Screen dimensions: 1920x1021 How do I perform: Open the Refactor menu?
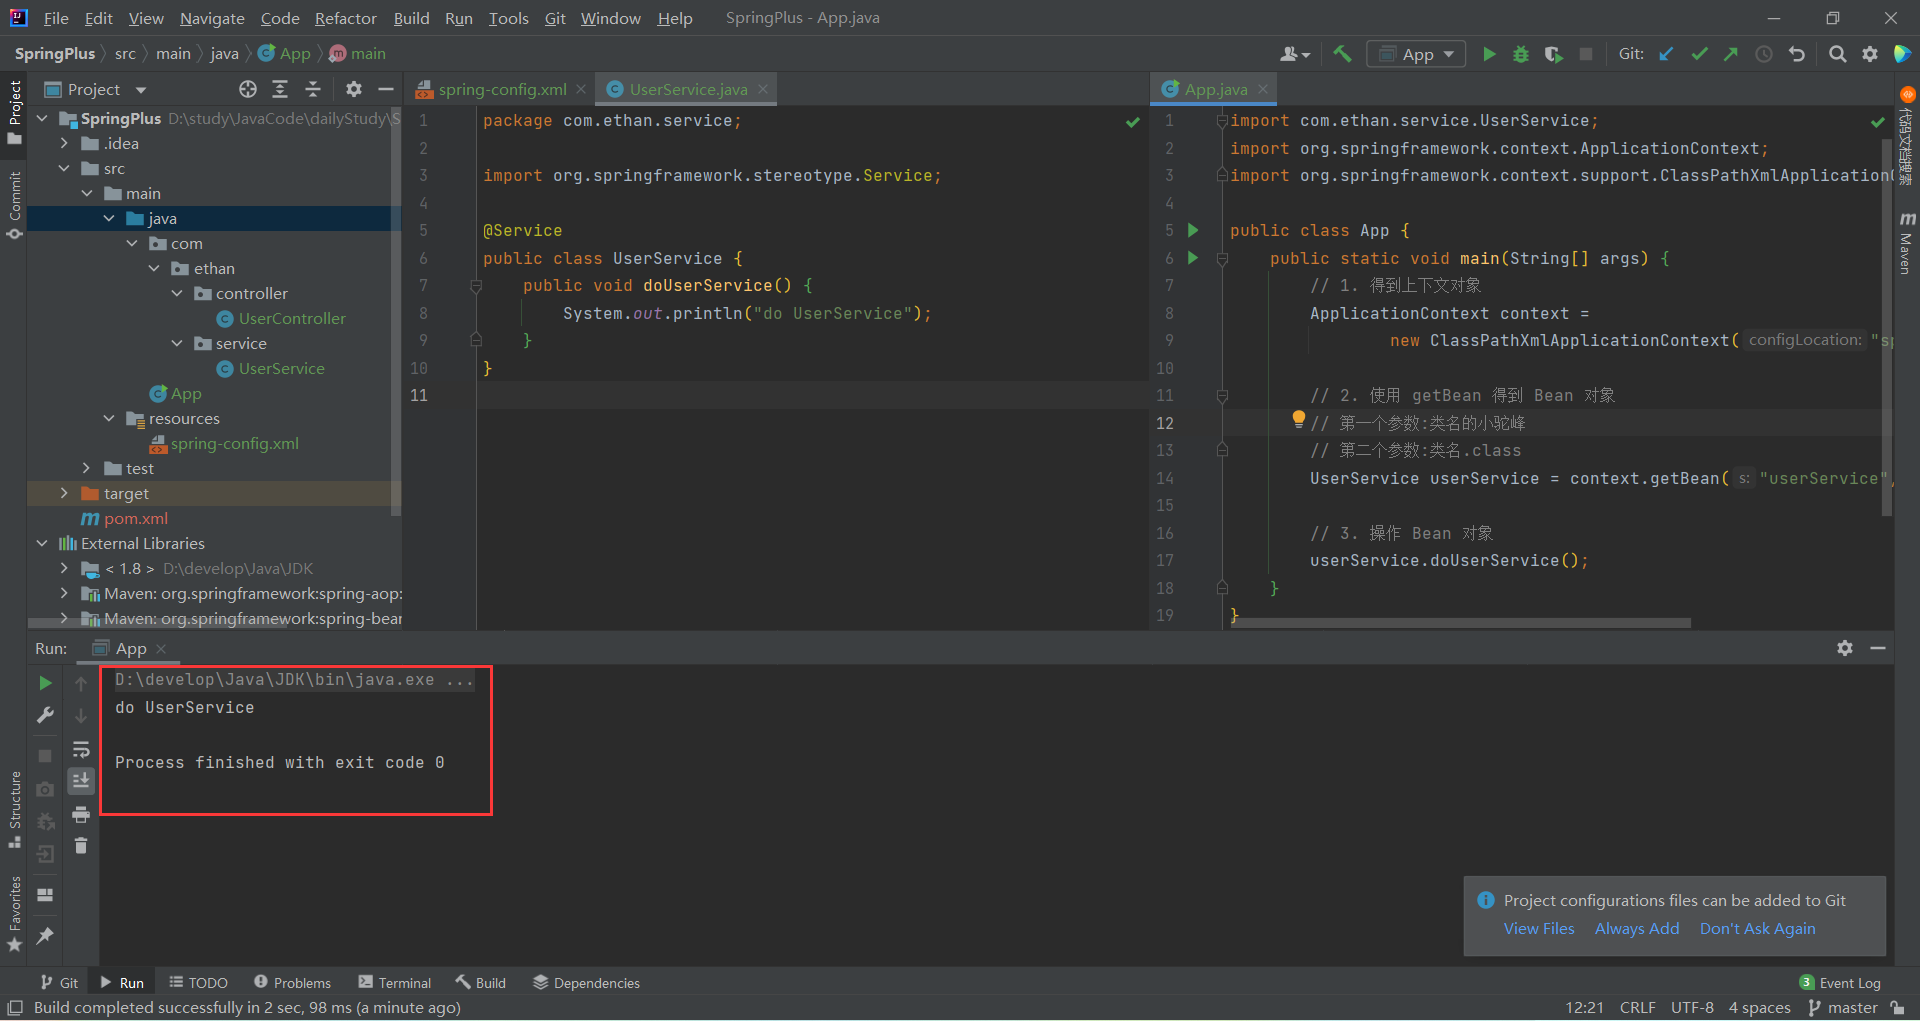[x=345, y=18]
